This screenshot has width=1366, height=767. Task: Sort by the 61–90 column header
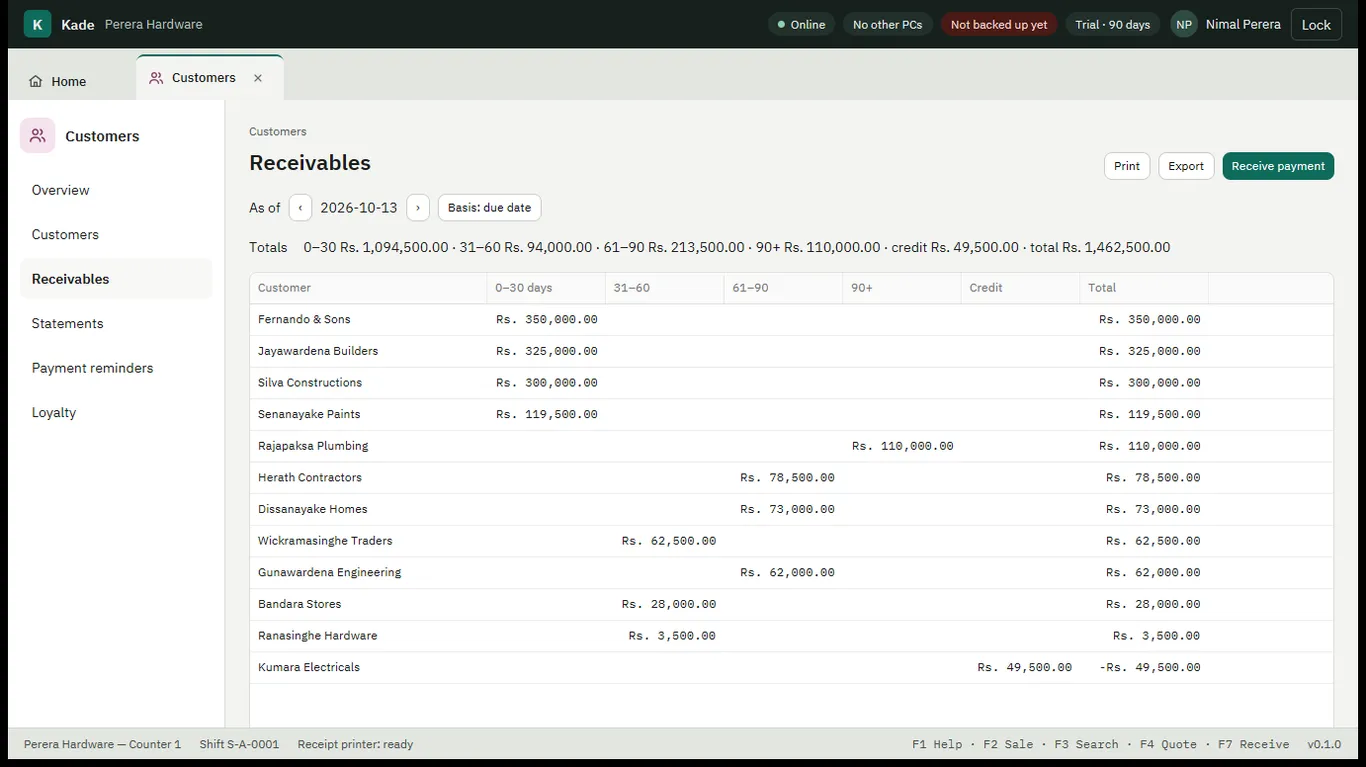(x=783, y=288)
